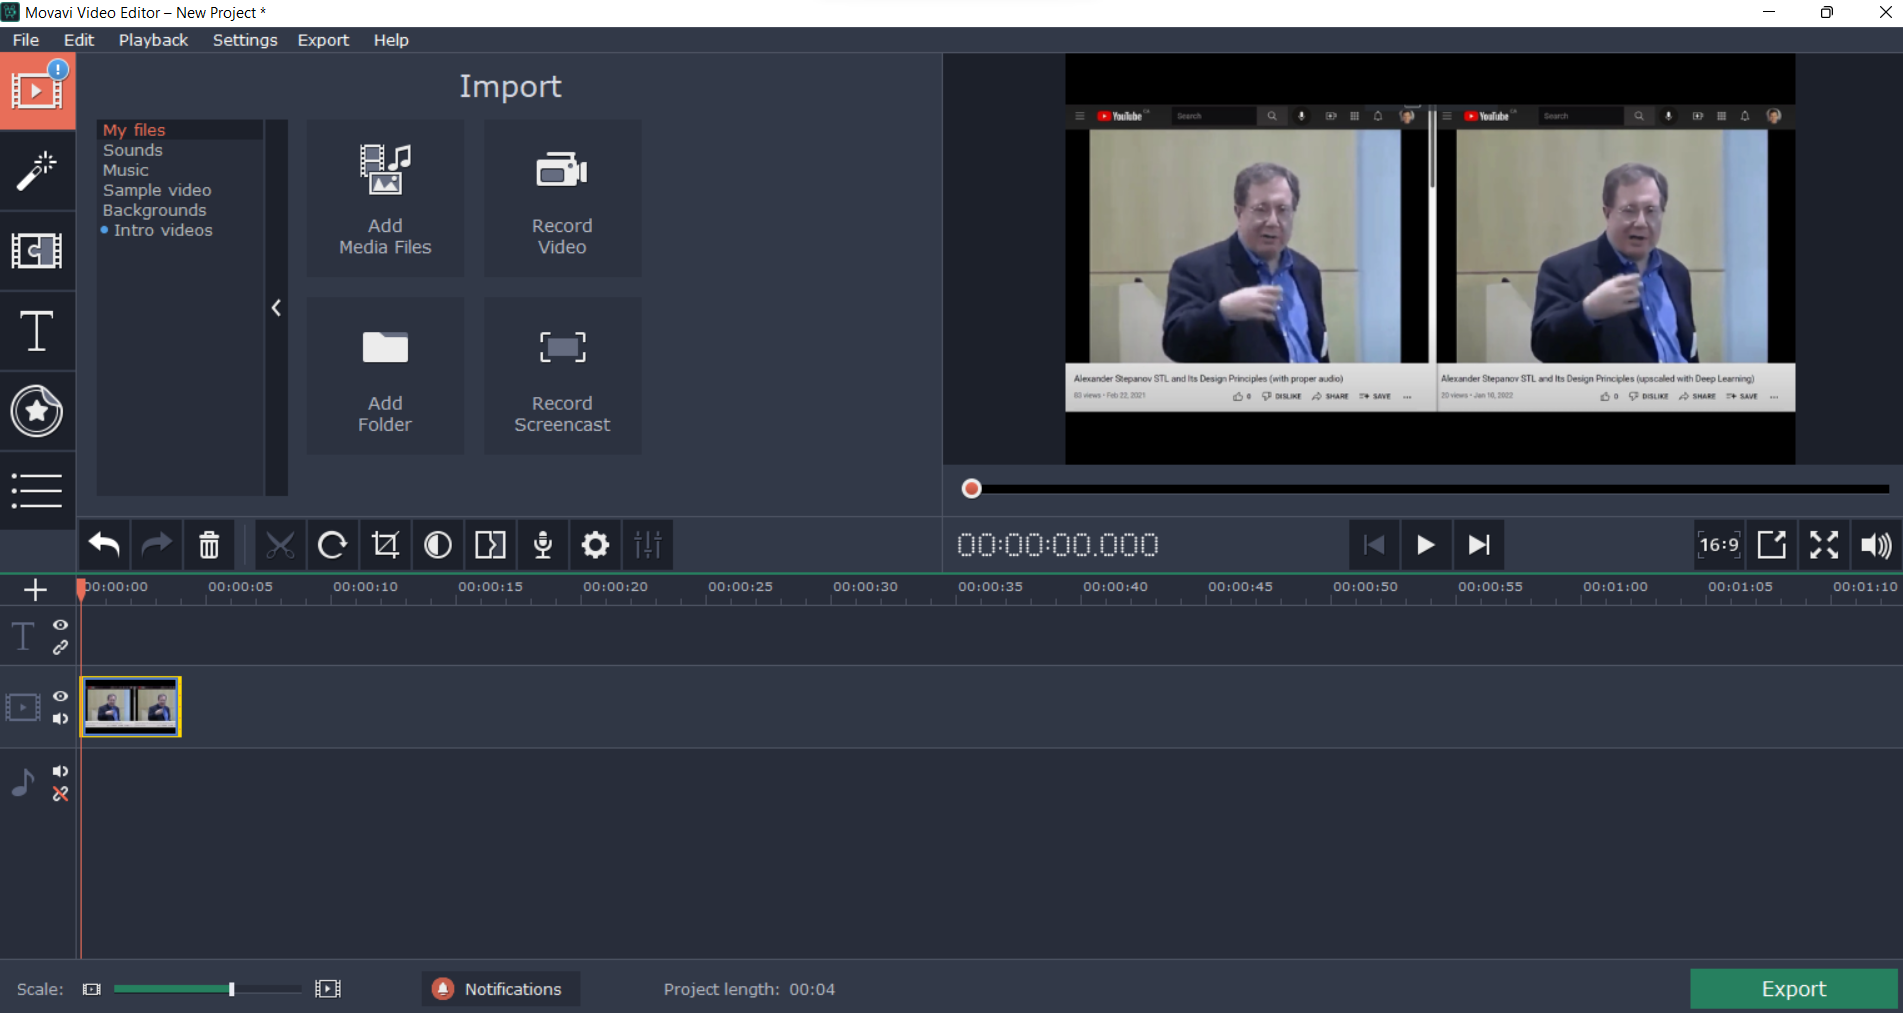Open the Playback menu
This screenshot has height=1013, width=1903.
[153, 40]
